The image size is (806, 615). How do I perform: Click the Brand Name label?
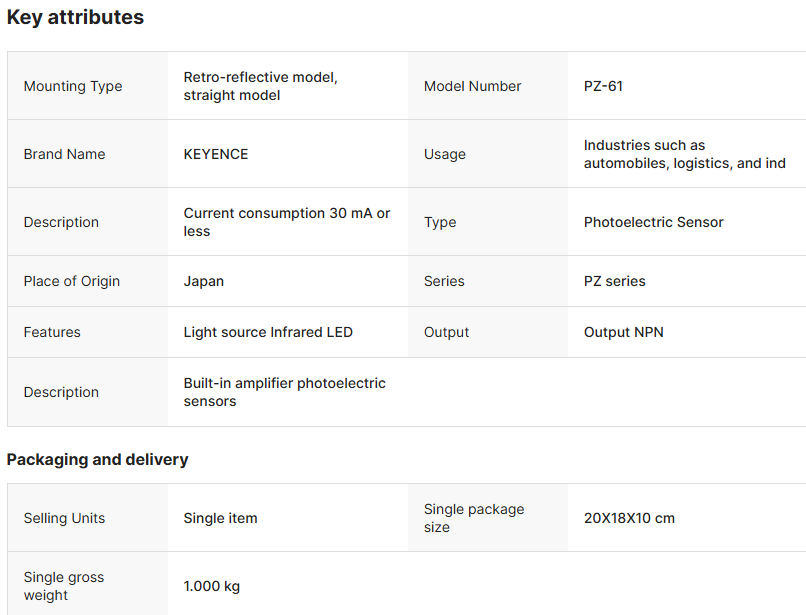pyautogui.click(x=64, y=154)
